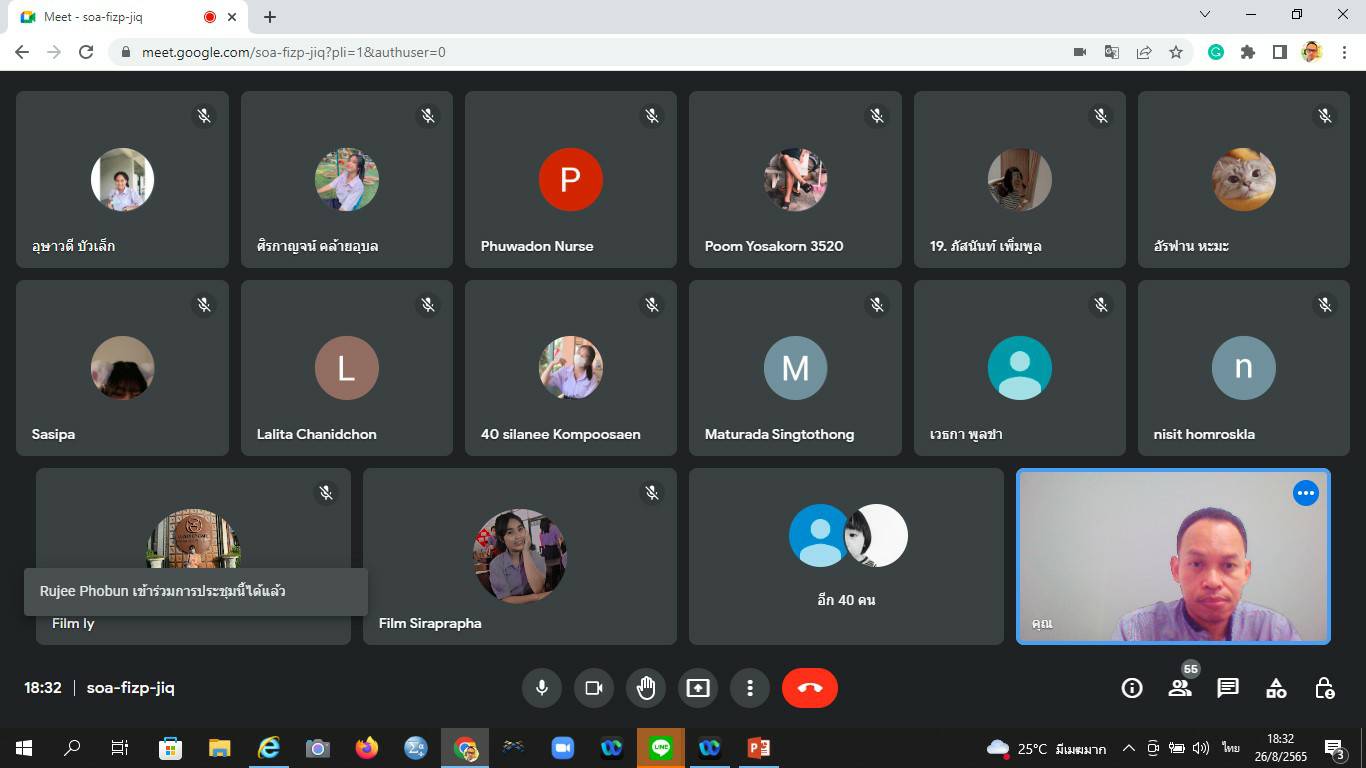Image resolution: width=1366 pixels, height=768 pixels.
Task: Open a new browser tab
Action: tap(270, 17)
